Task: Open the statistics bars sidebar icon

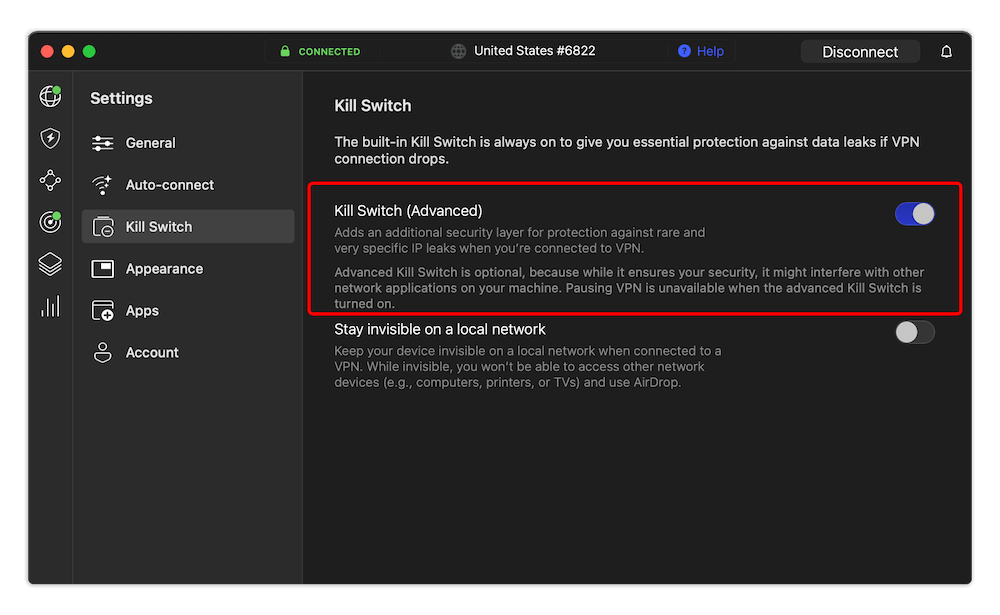Action: (x=50, y=306)
